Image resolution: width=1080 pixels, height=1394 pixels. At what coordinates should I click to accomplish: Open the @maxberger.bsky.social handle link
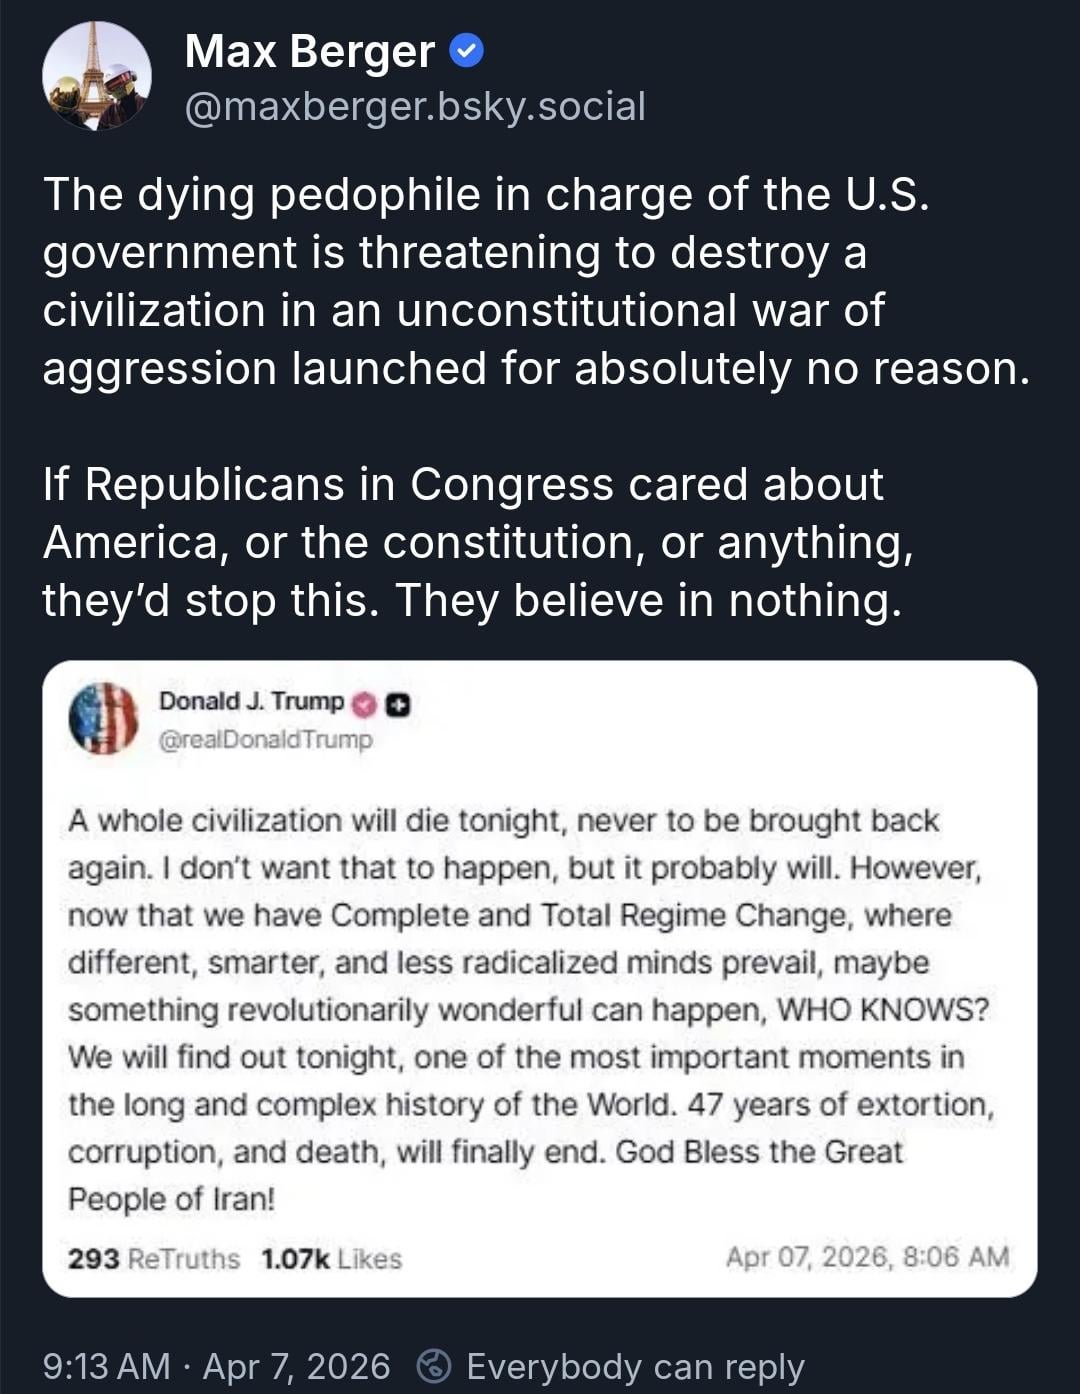(x=415, y=106)
